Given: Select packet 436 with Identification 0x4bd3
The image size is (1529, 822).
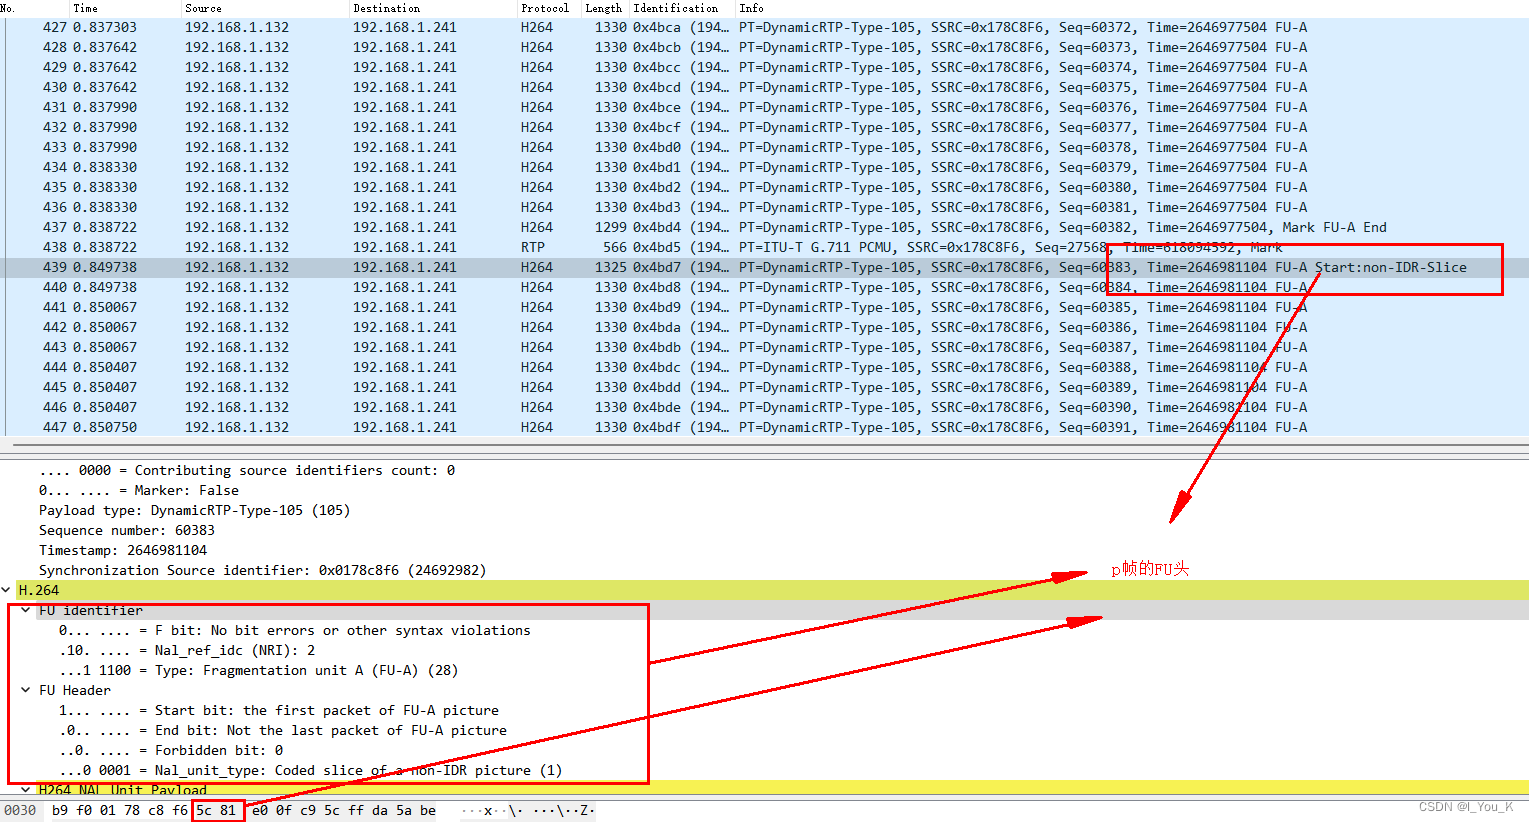Looking at the screenshot, I should coord(764,207).
